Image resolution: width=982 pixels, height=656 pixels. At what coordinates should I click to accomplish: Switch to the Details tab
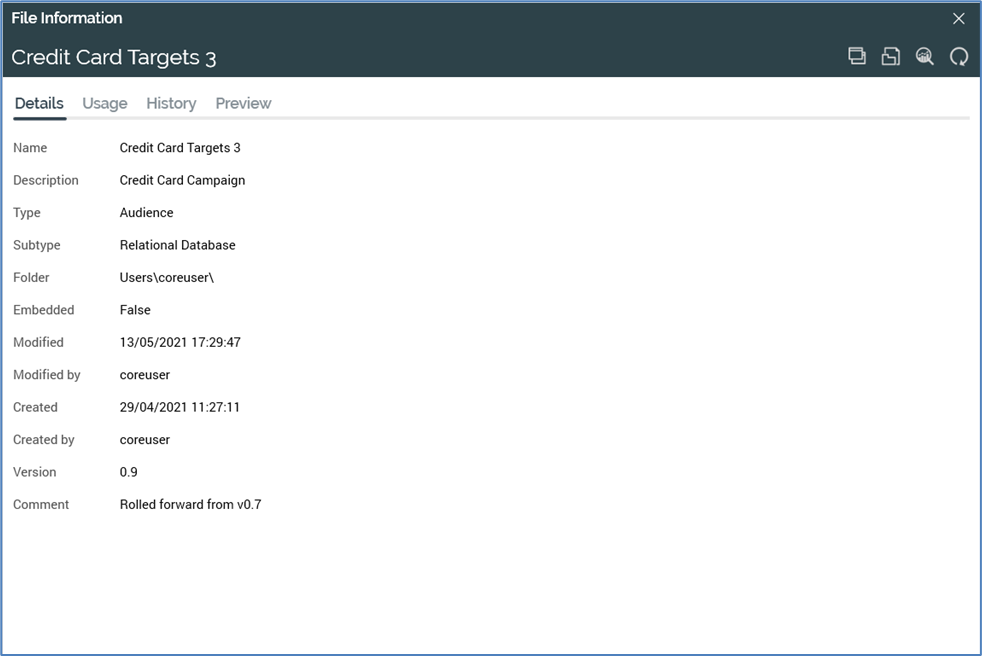coord(39,103)
